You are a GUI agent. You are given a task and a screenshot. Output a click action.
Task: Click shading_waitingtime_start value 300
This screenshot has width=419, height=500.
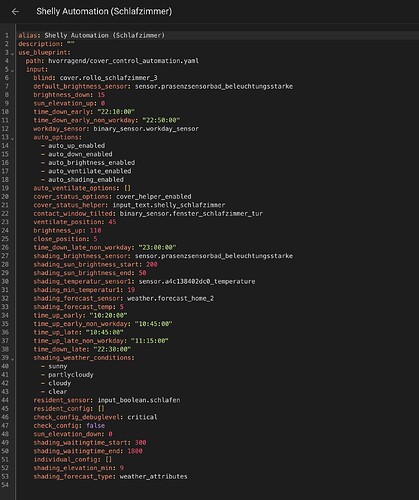(140, 442)
